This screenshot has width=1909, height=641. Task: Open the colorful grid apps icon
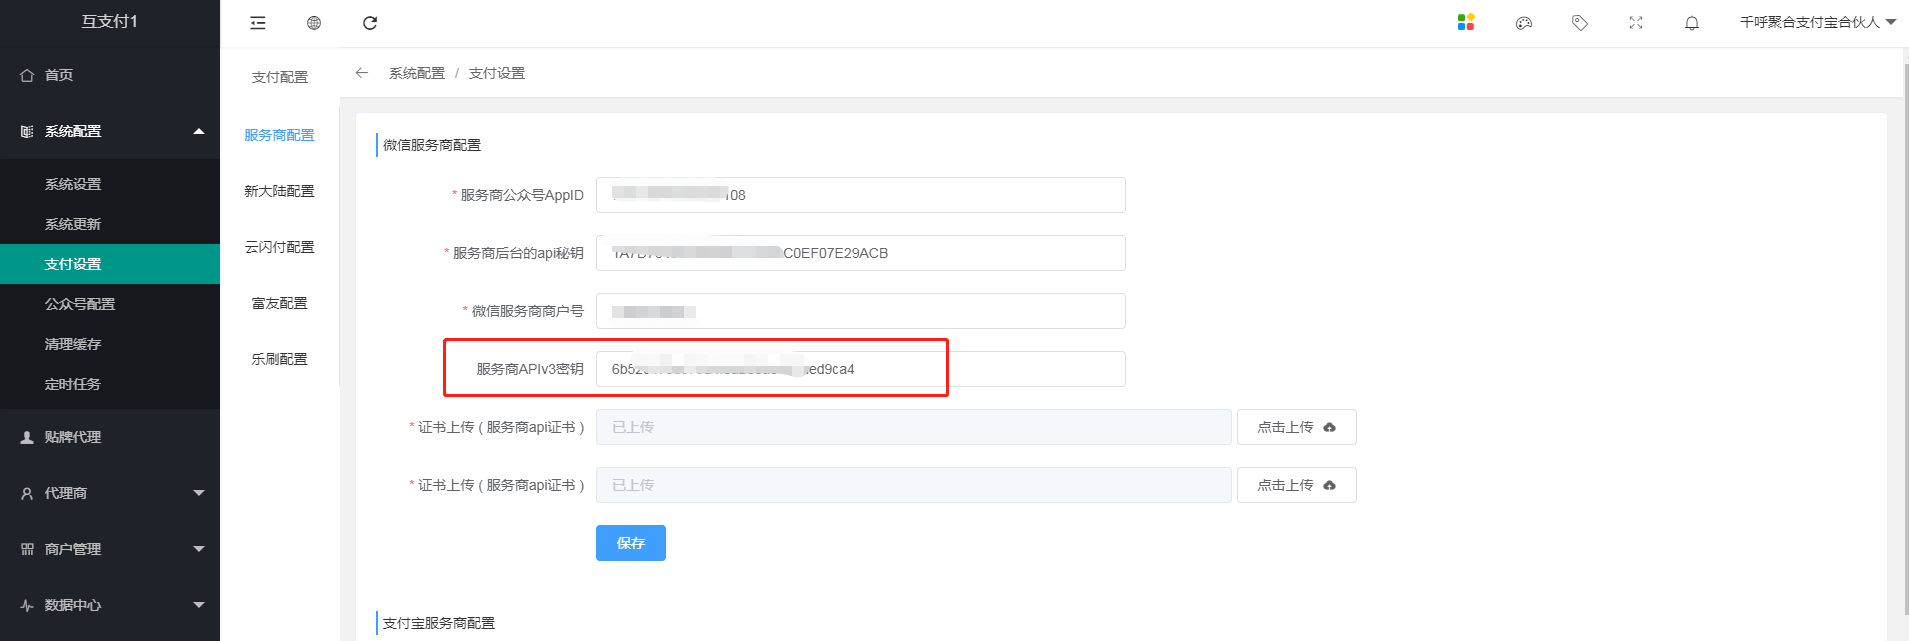pyautogui.click(x=1466, y=22)
